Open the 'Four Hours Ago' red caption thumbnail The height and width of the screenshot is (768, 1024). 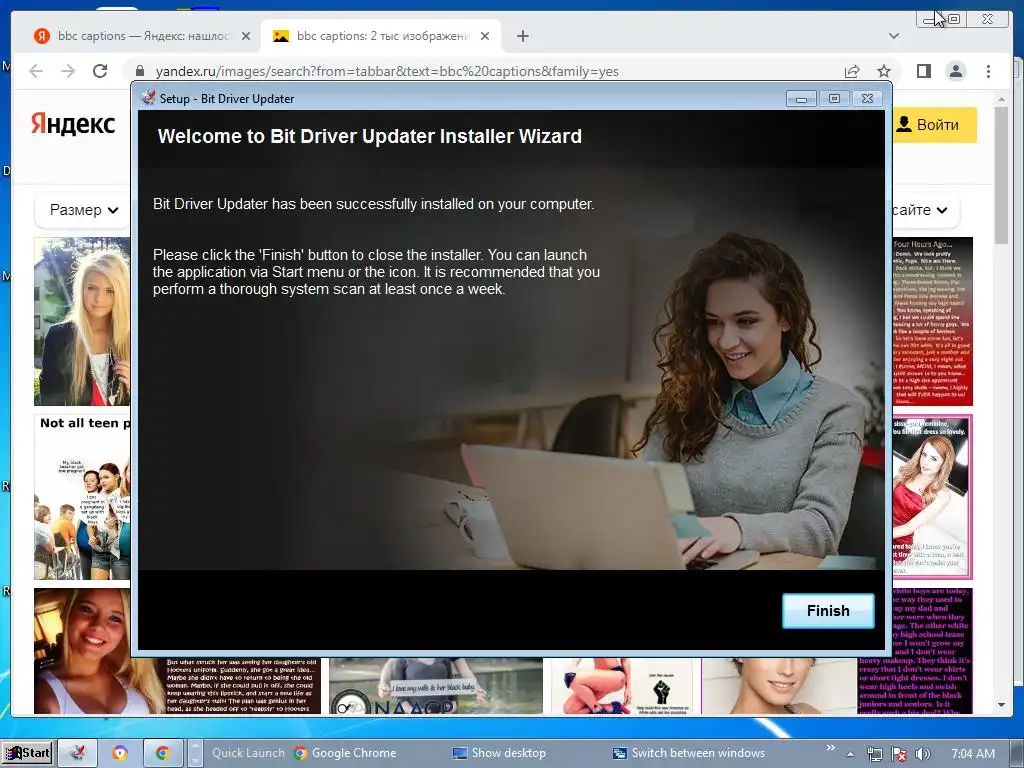point(933,321)
